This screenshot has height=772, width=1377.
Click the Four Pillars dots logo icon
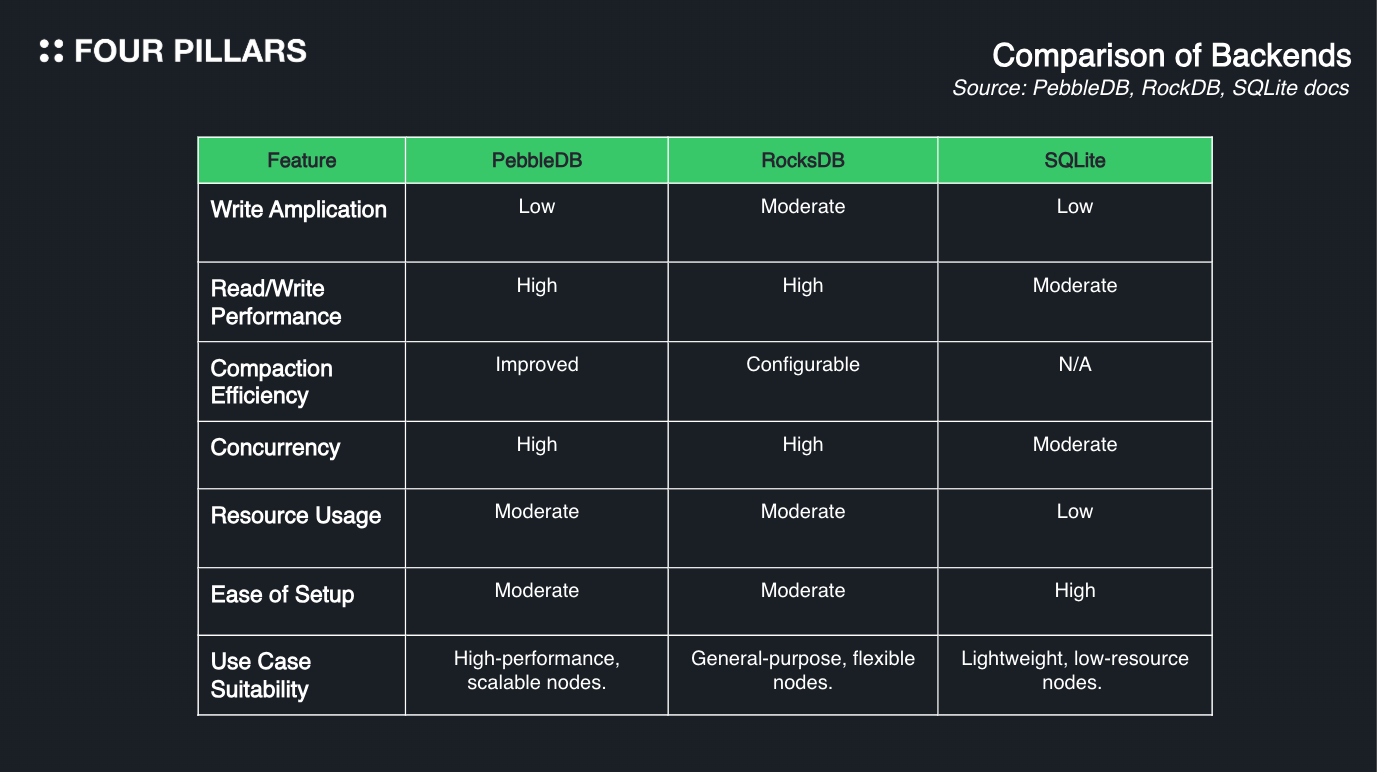point(51,52)
